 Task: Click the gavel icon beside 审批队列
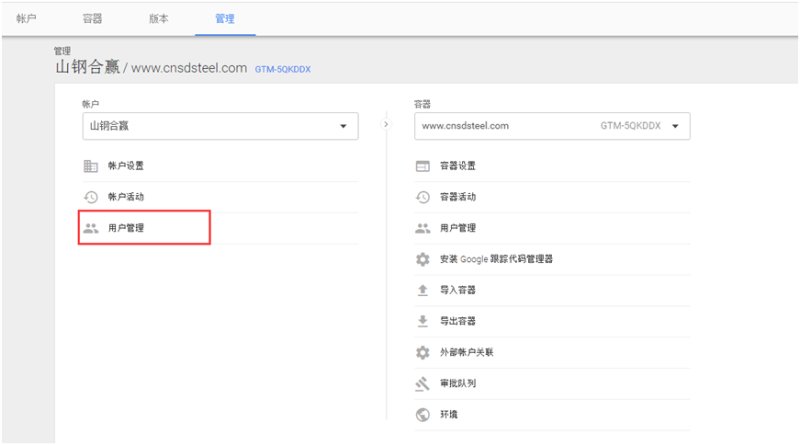tap(422, 383)
